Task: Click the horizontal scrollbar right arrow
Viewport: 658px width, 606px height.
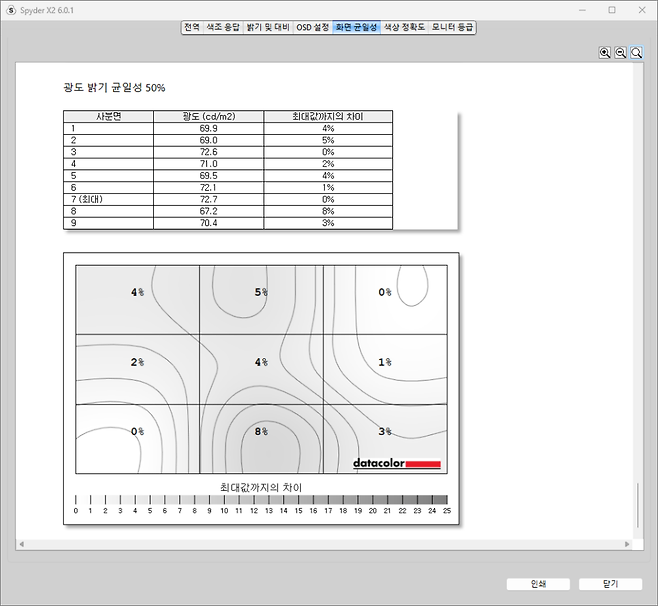Action: [x=626, y=544]
